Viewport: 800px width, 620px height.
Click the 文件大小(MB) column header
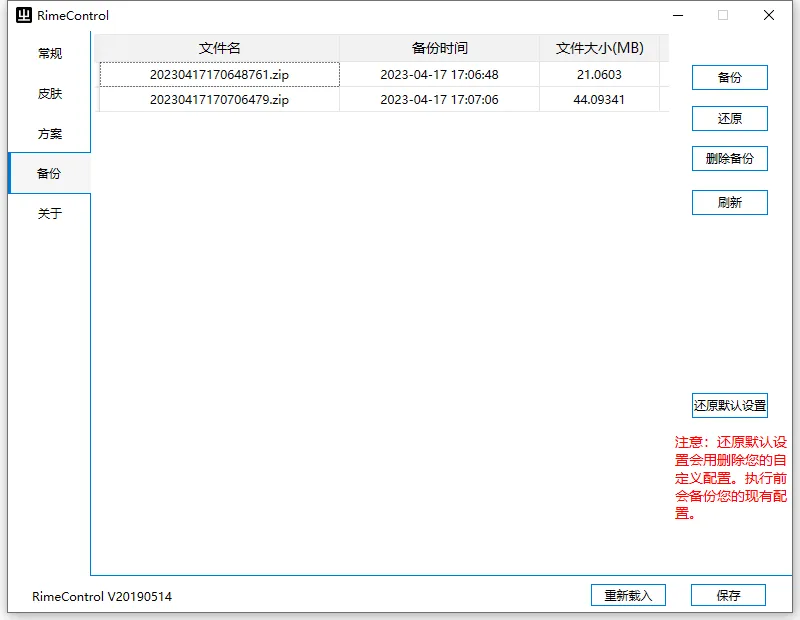pyautogui.click(x=599, y=48)
